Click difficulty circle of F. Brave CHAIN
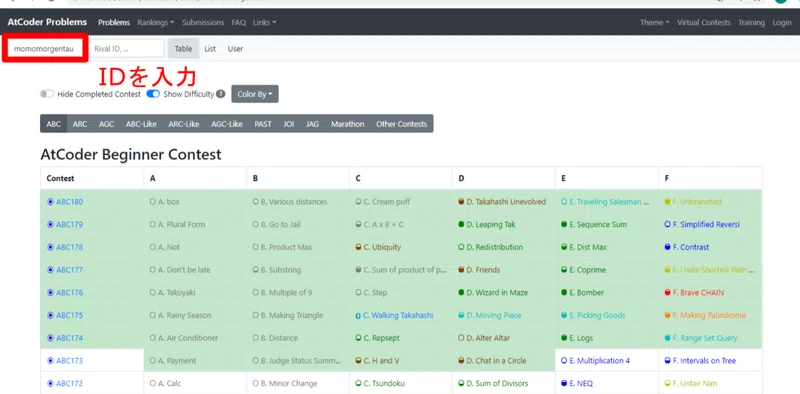This screenshot has height=394, width=800. (667, 292)
